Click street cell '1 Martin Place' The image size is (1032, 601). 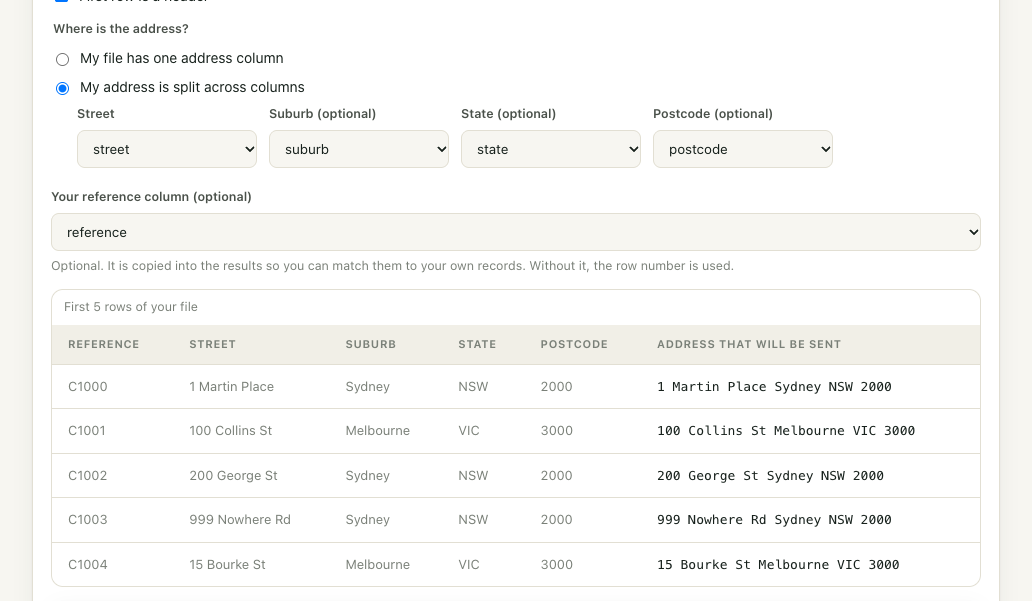click(232, 386)
